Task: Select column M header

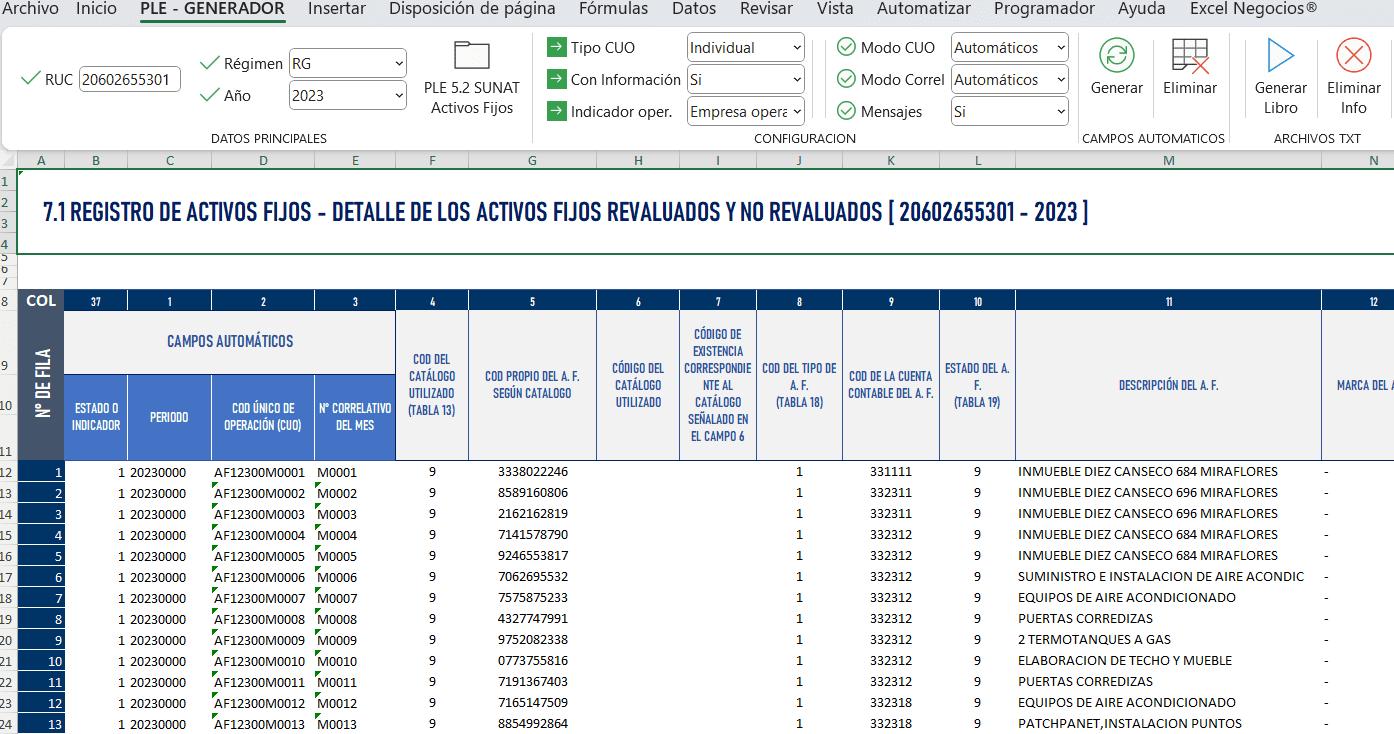Action: (1168, 160)
